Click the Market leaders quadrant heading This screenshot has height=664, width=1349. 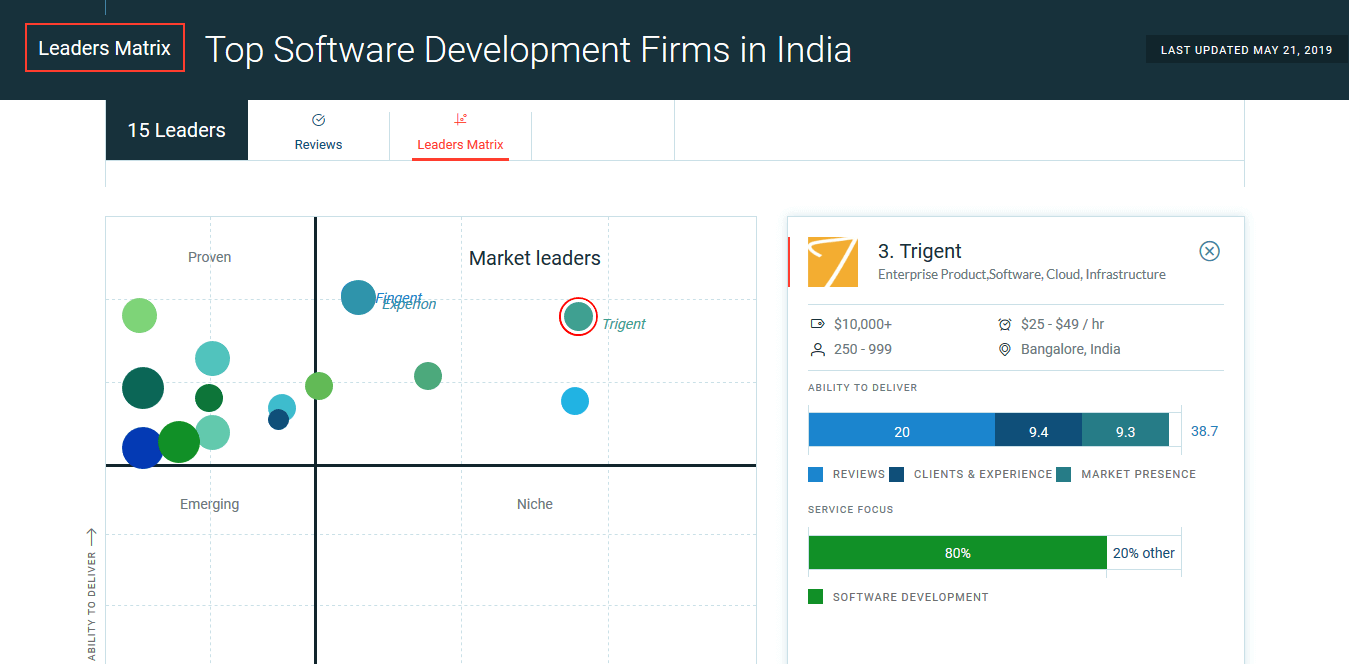click(x=535, y=258)
